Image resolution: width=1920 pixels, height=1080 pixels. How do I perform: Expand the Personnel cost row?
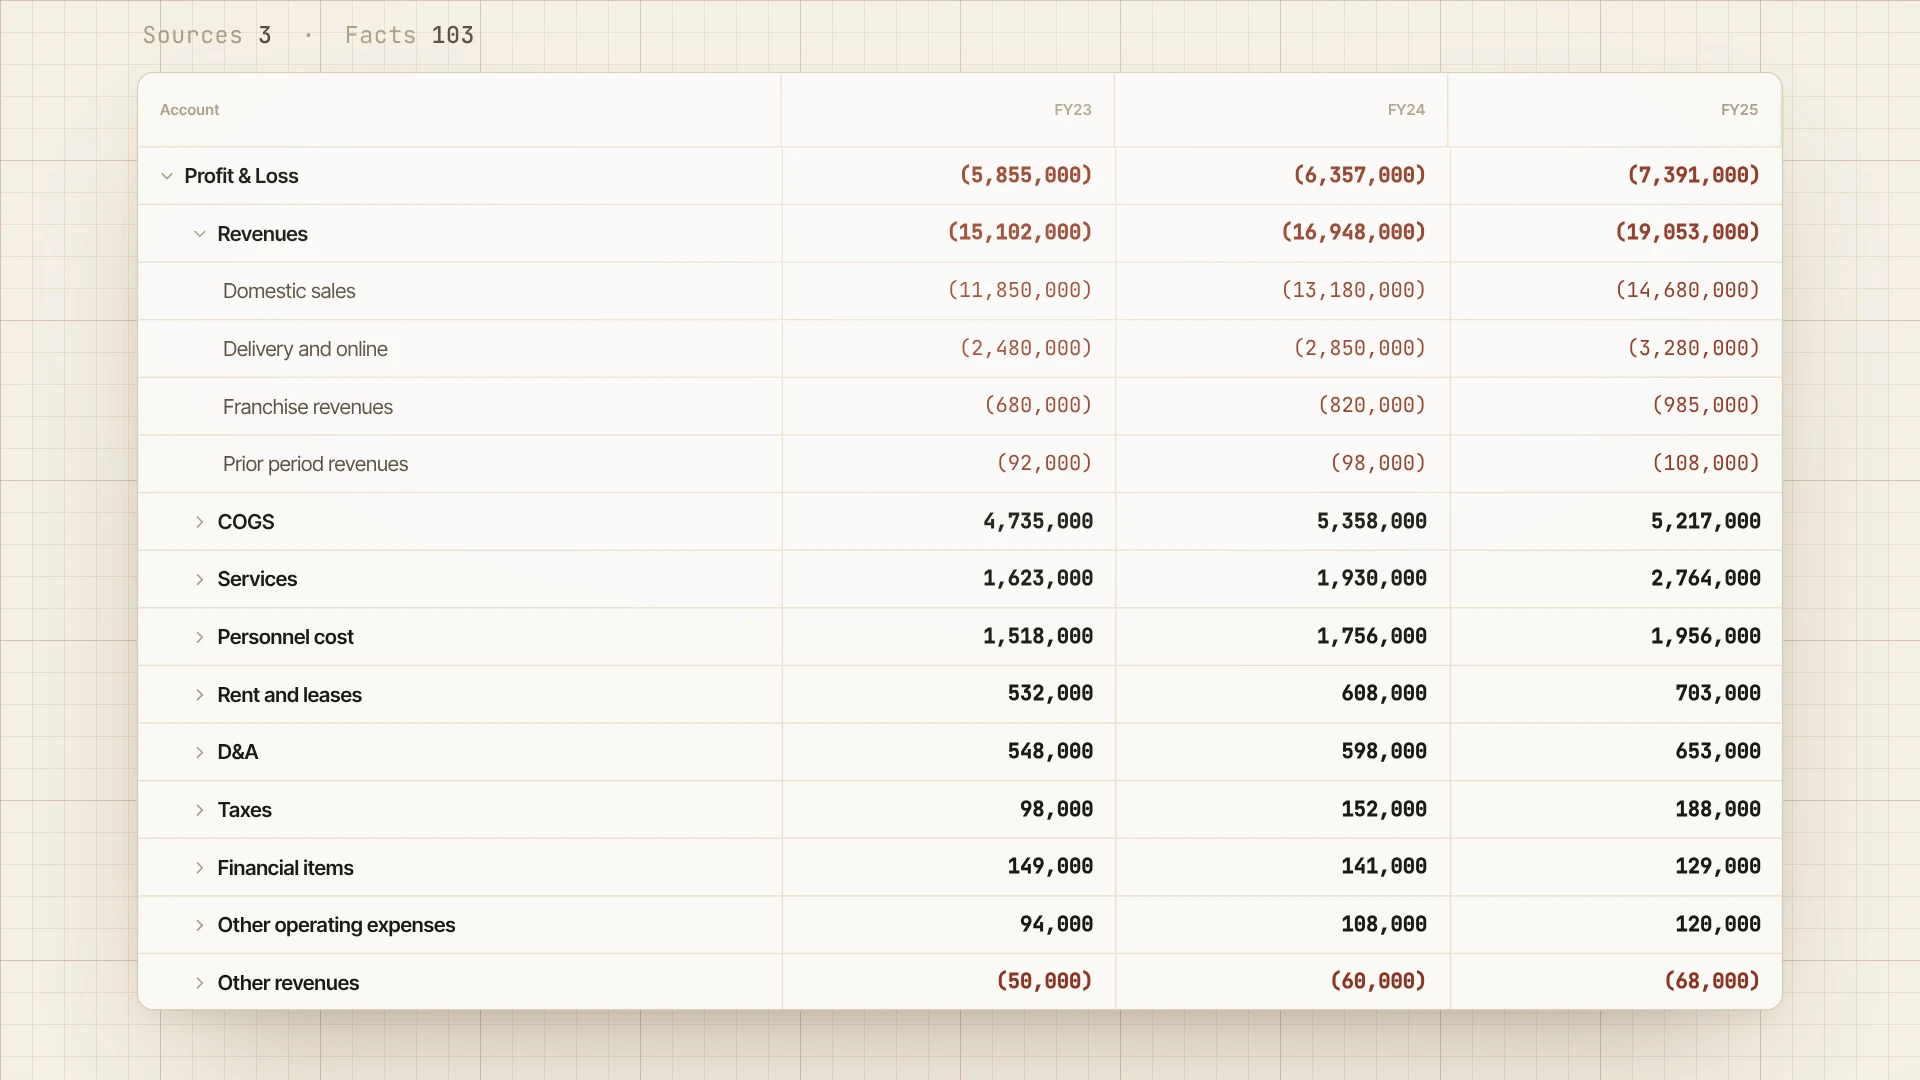(200, 637)
